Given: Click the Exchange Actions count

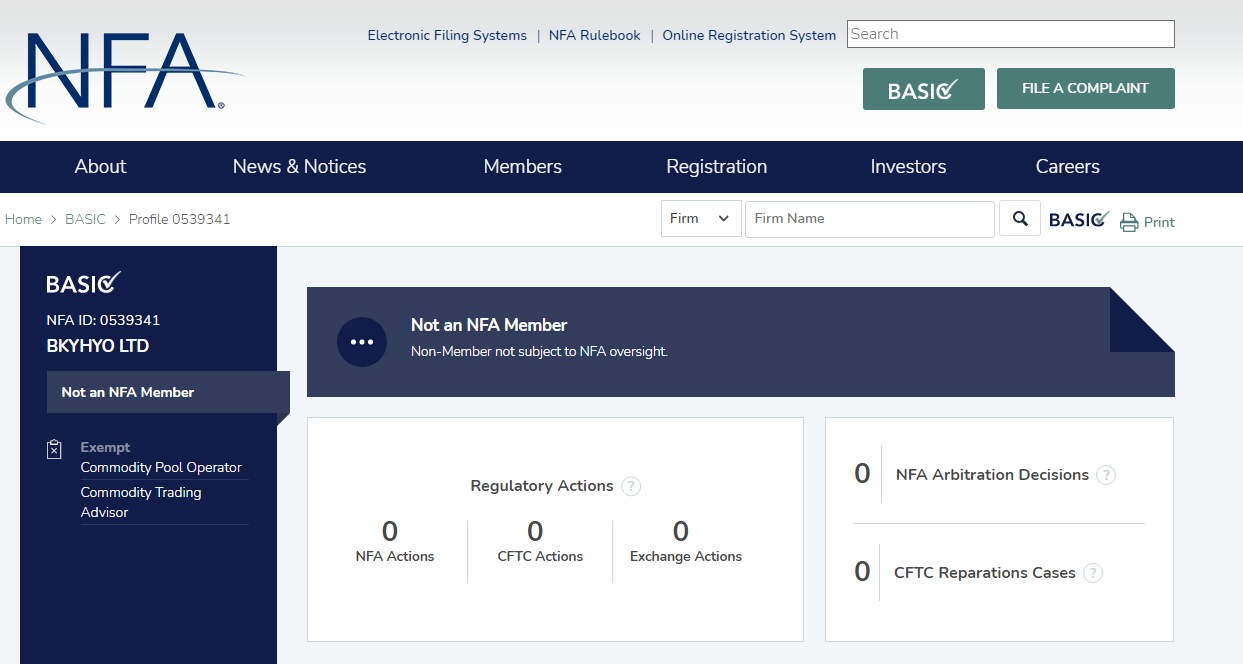Looking at the screenshot, I should pos(681,531).
